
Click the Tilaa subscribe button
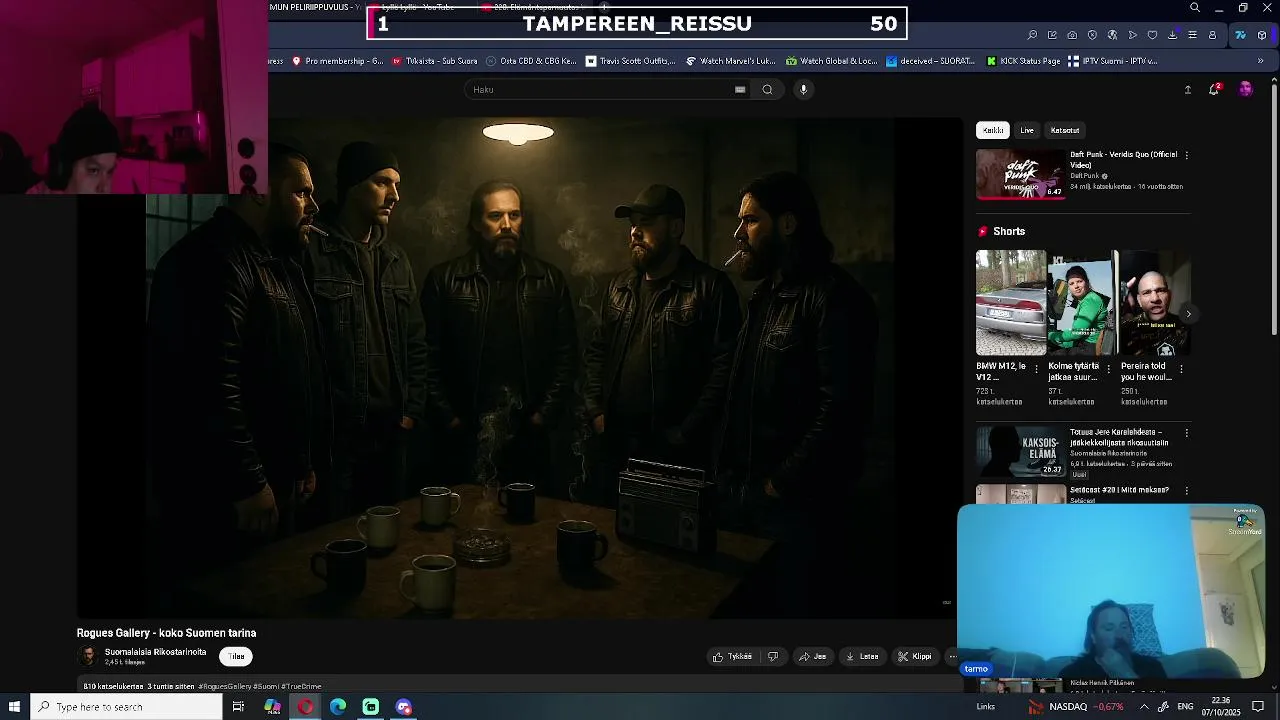(236, 657)
